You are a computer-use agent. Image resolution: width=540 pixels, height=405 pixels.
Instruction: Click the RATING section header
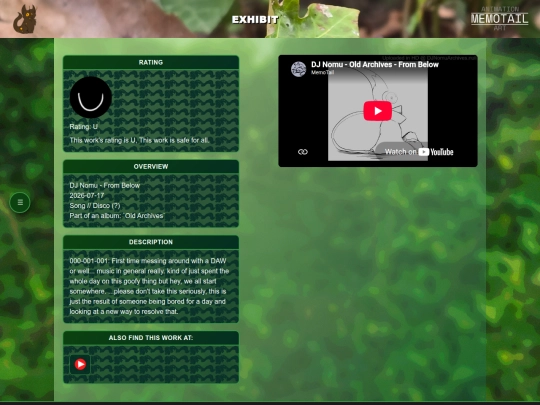point(151,62)
